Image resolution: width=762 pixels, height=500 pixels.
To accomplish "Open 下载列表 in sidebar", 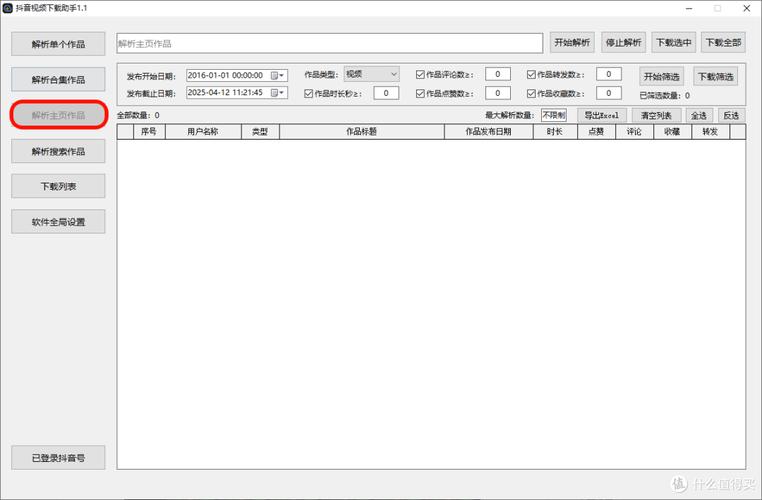I will pos(58,186).
